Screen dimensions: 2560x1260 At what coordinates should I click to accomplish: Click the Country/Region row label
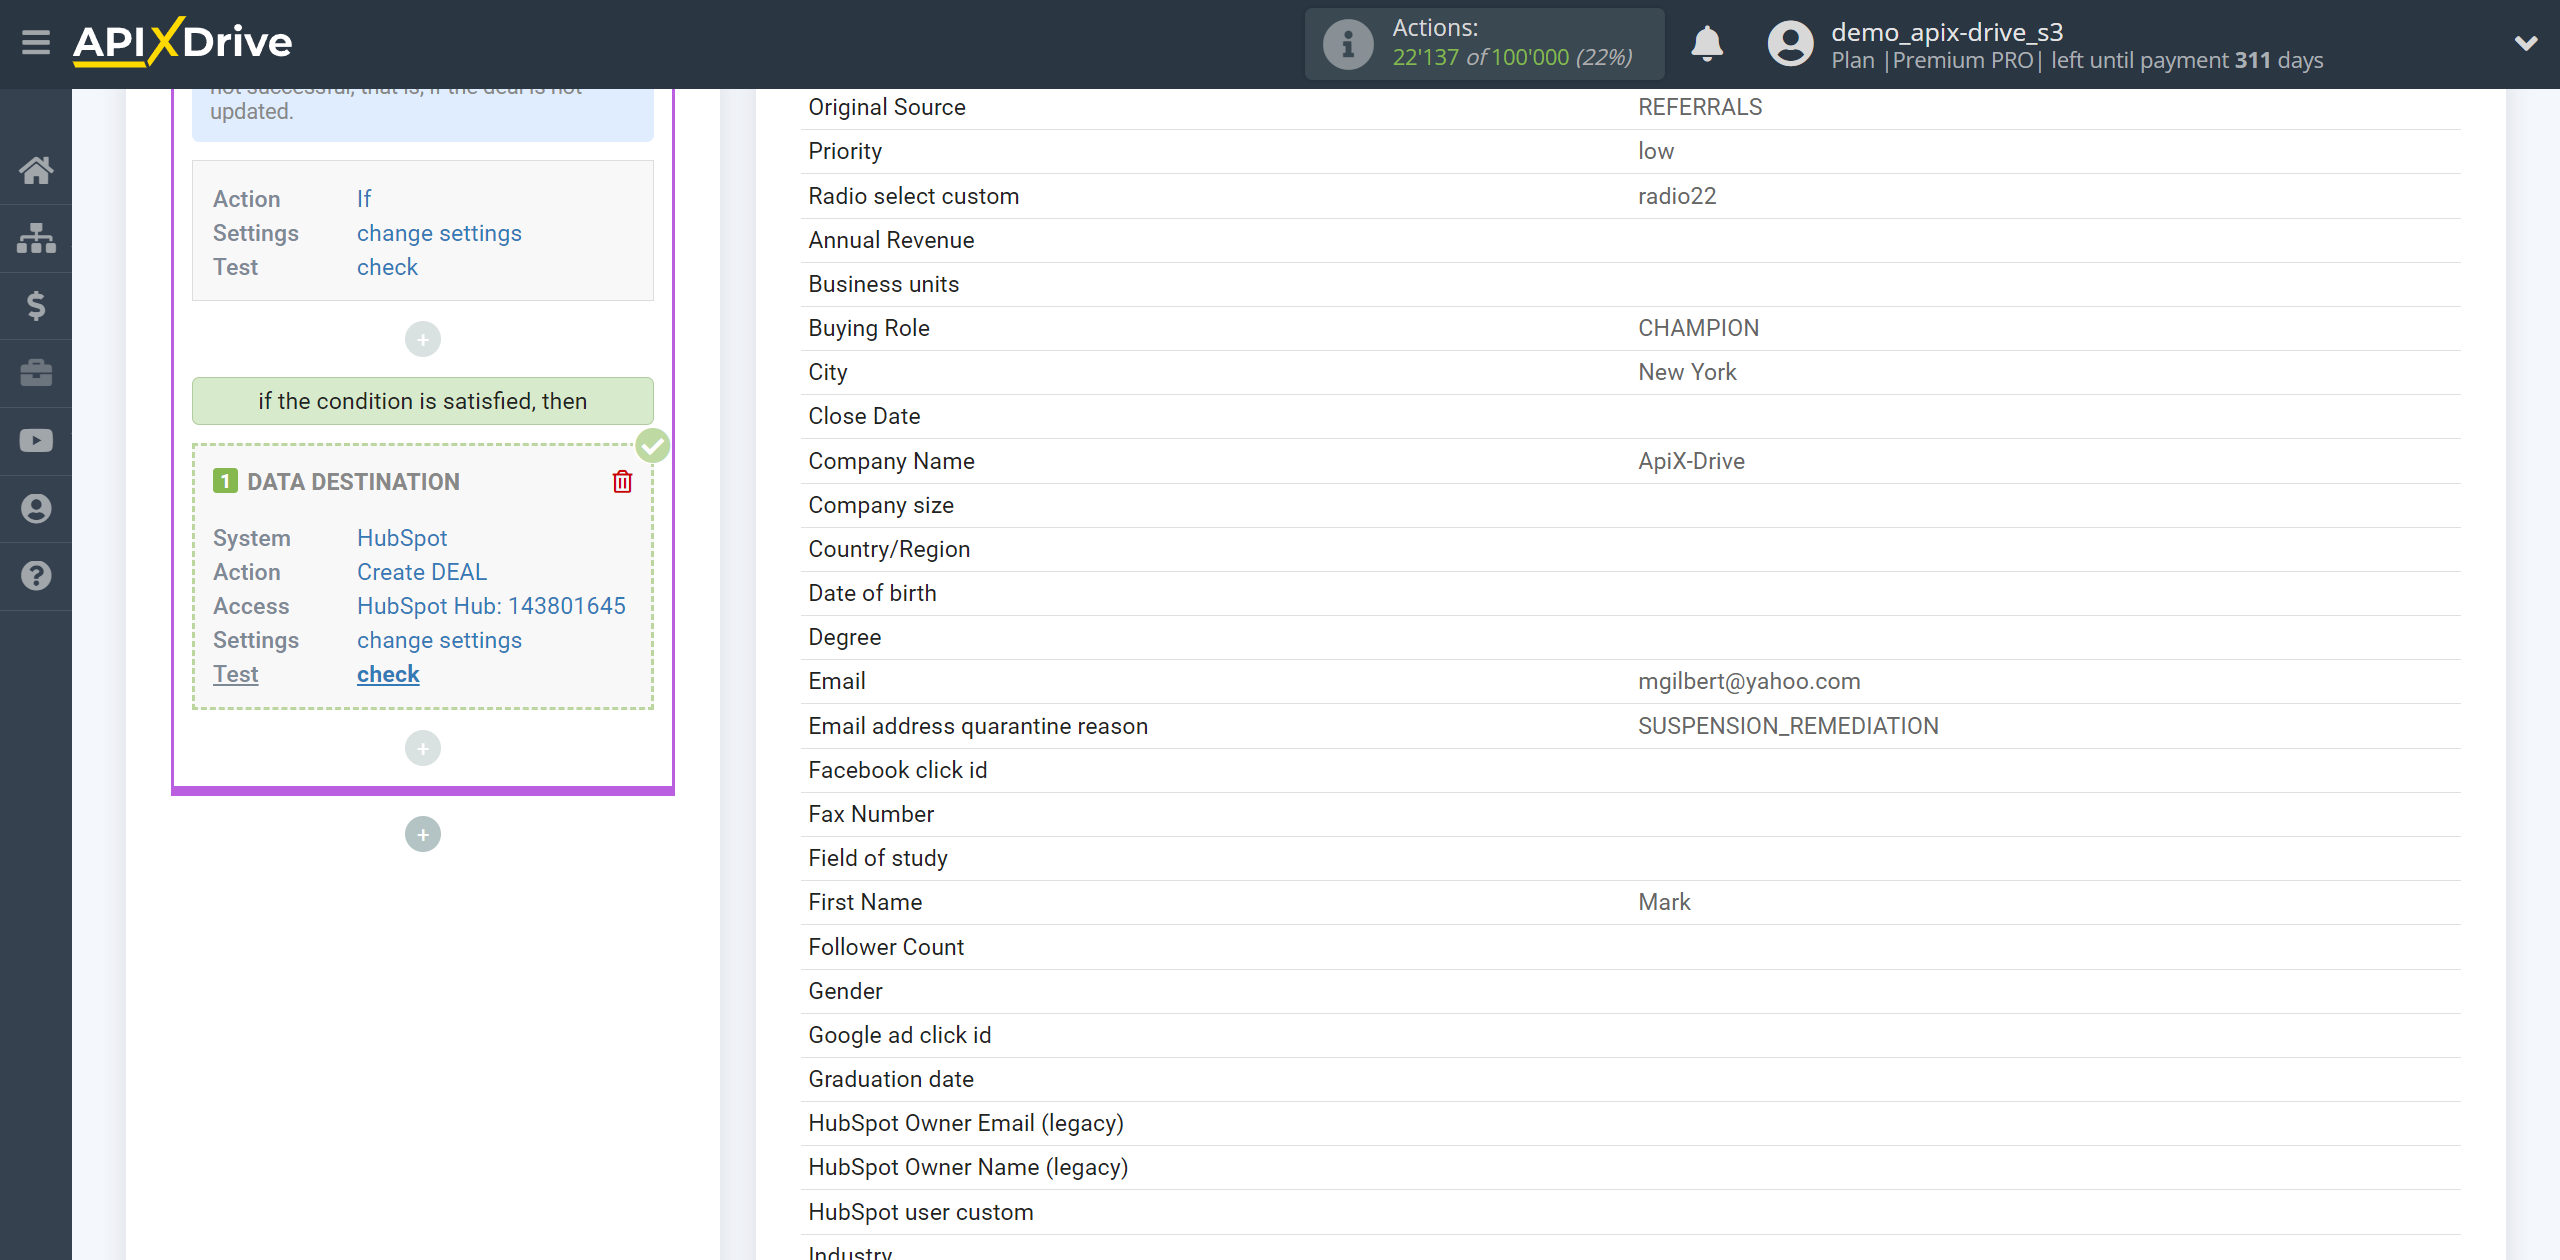(x=889, y=549)
